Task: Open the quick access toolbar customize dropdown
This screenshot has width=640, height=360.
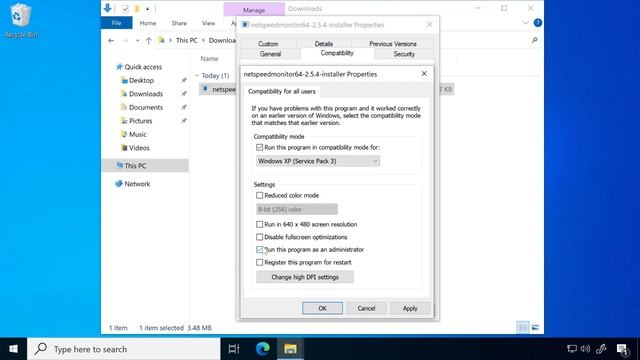Action: [147, 9]
